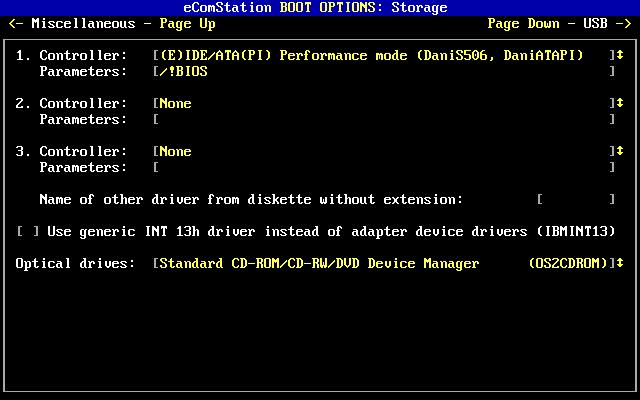Image resolution: width=640 pixels, height=400 pixels.
Task: Open Controller 2 None selection list
Action: click(384, 103)
